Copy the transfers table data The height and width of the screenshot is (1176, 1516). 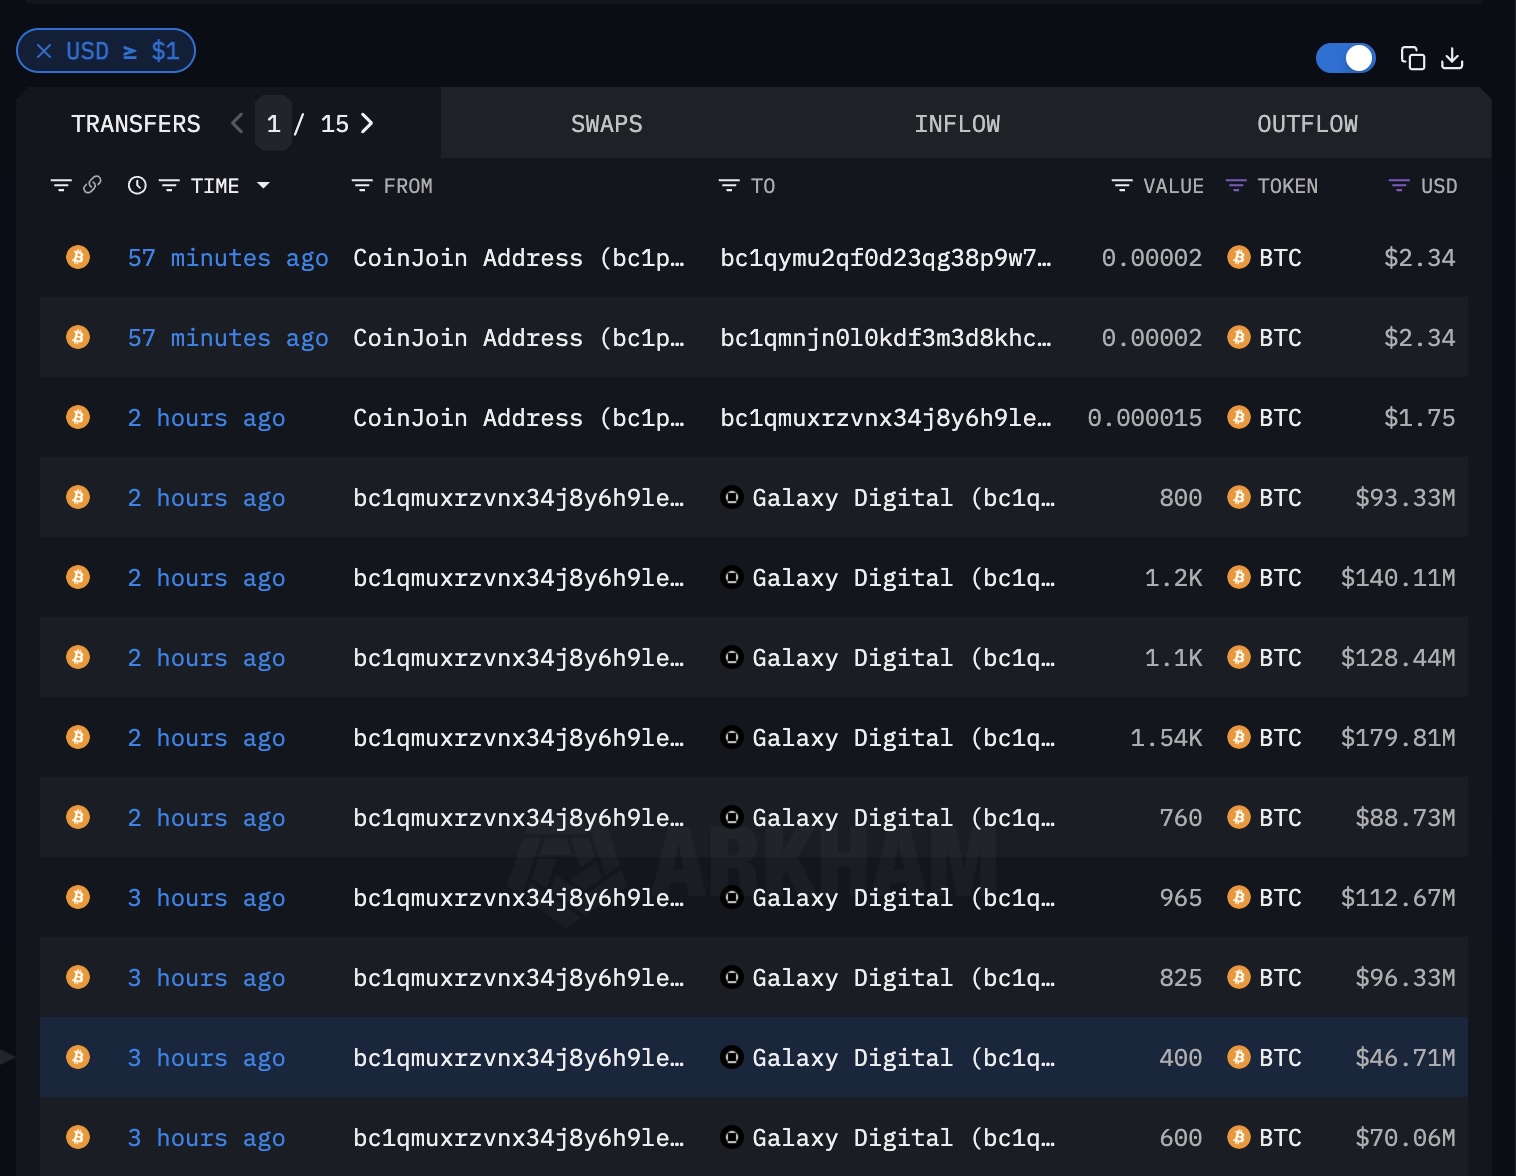(1412, 58)
